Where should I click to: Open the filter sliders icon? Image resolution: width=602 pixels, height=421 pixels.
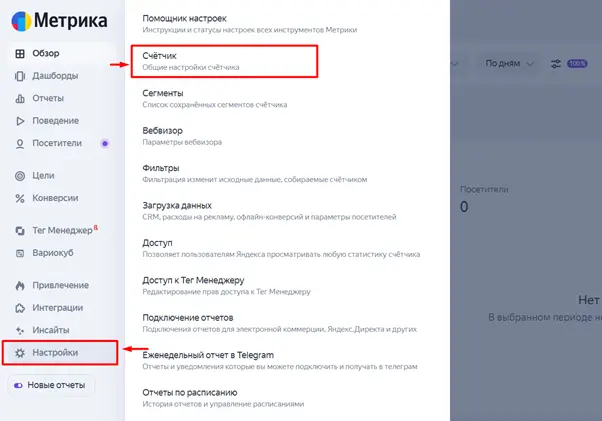pos(557,64)
